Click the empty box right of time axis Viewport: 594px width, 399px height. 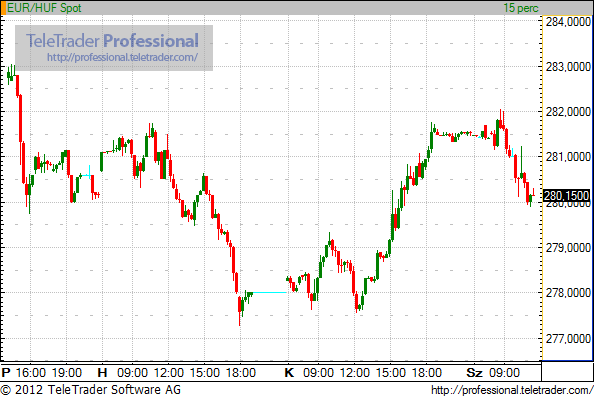567,371
